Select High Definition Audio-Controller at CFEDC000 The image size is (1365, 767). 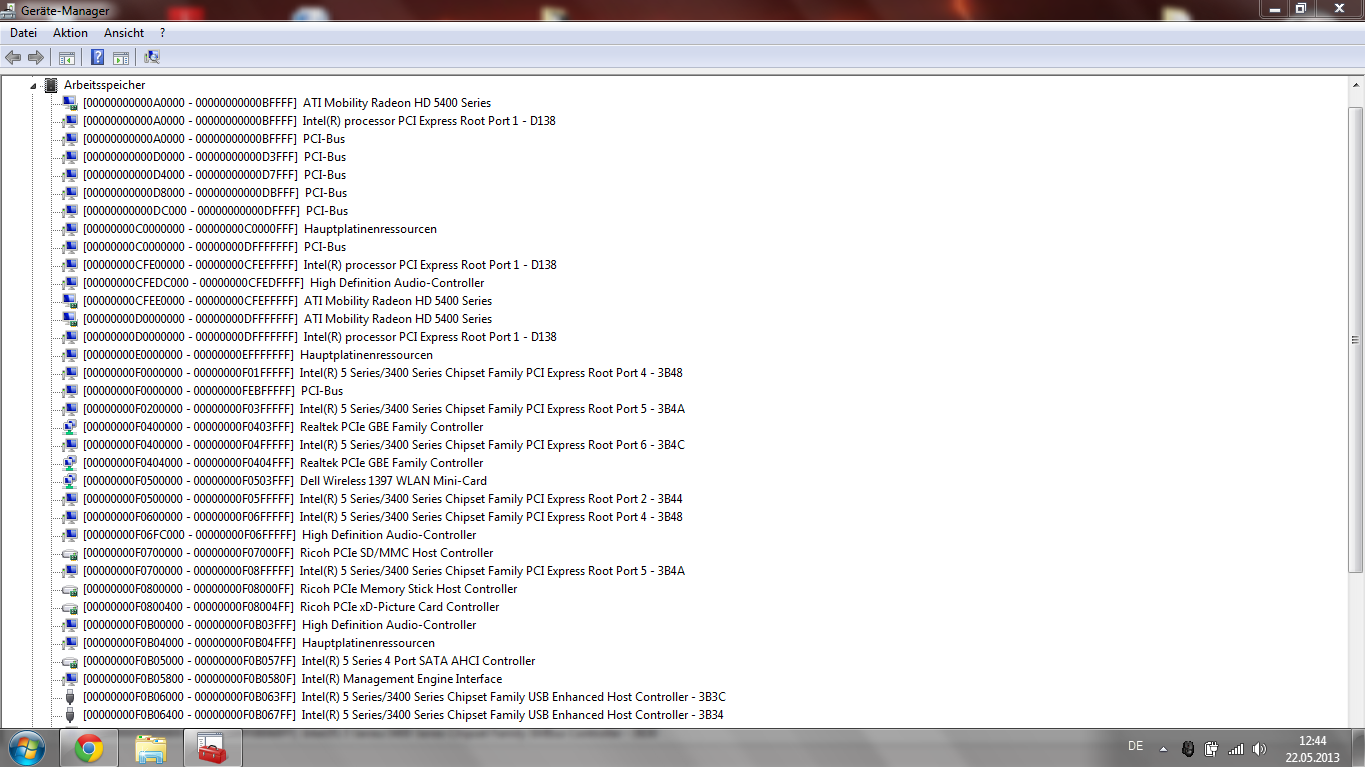284,283
